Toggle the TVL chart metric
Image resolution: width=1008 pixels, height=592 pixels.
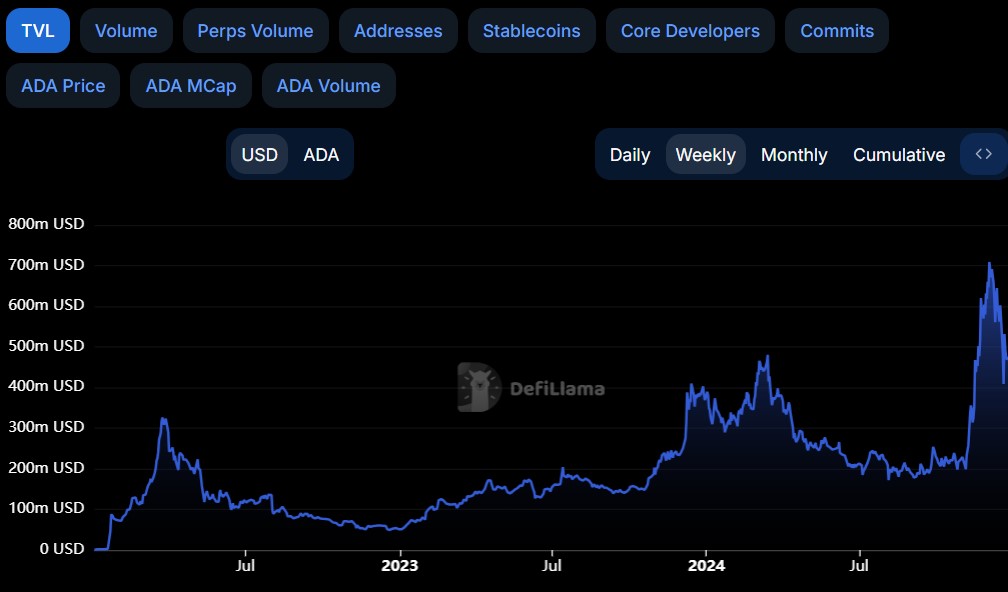pos(38,31)
